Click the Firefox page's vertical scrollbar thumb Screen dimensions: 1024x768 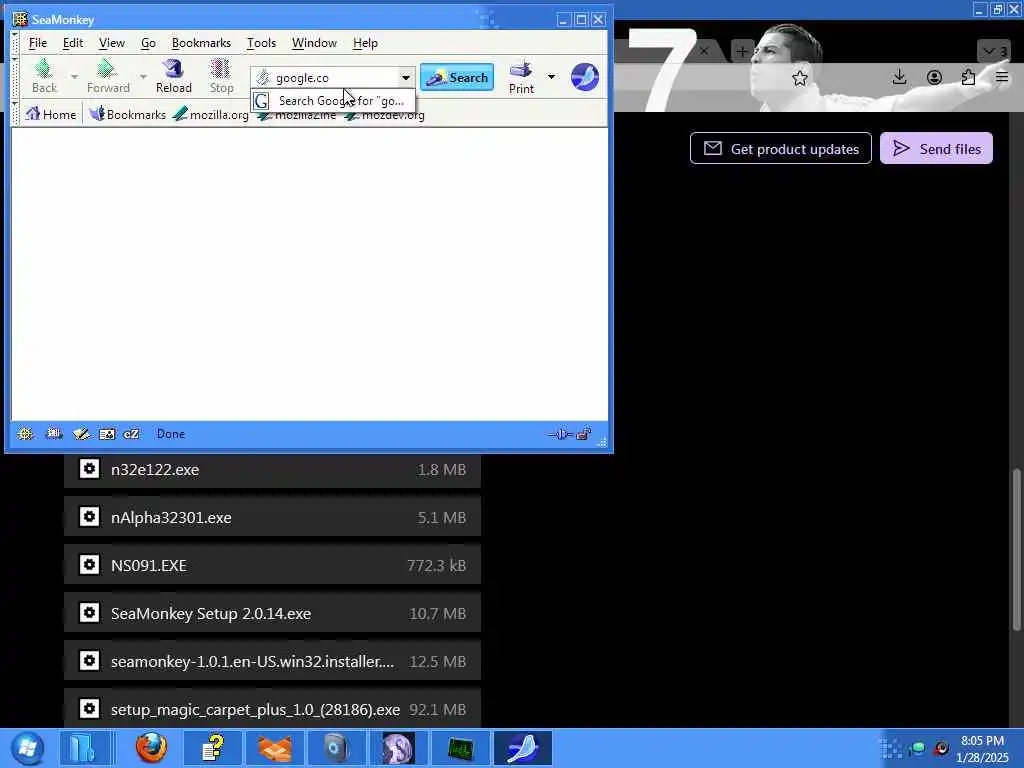tap(1016, 550)
